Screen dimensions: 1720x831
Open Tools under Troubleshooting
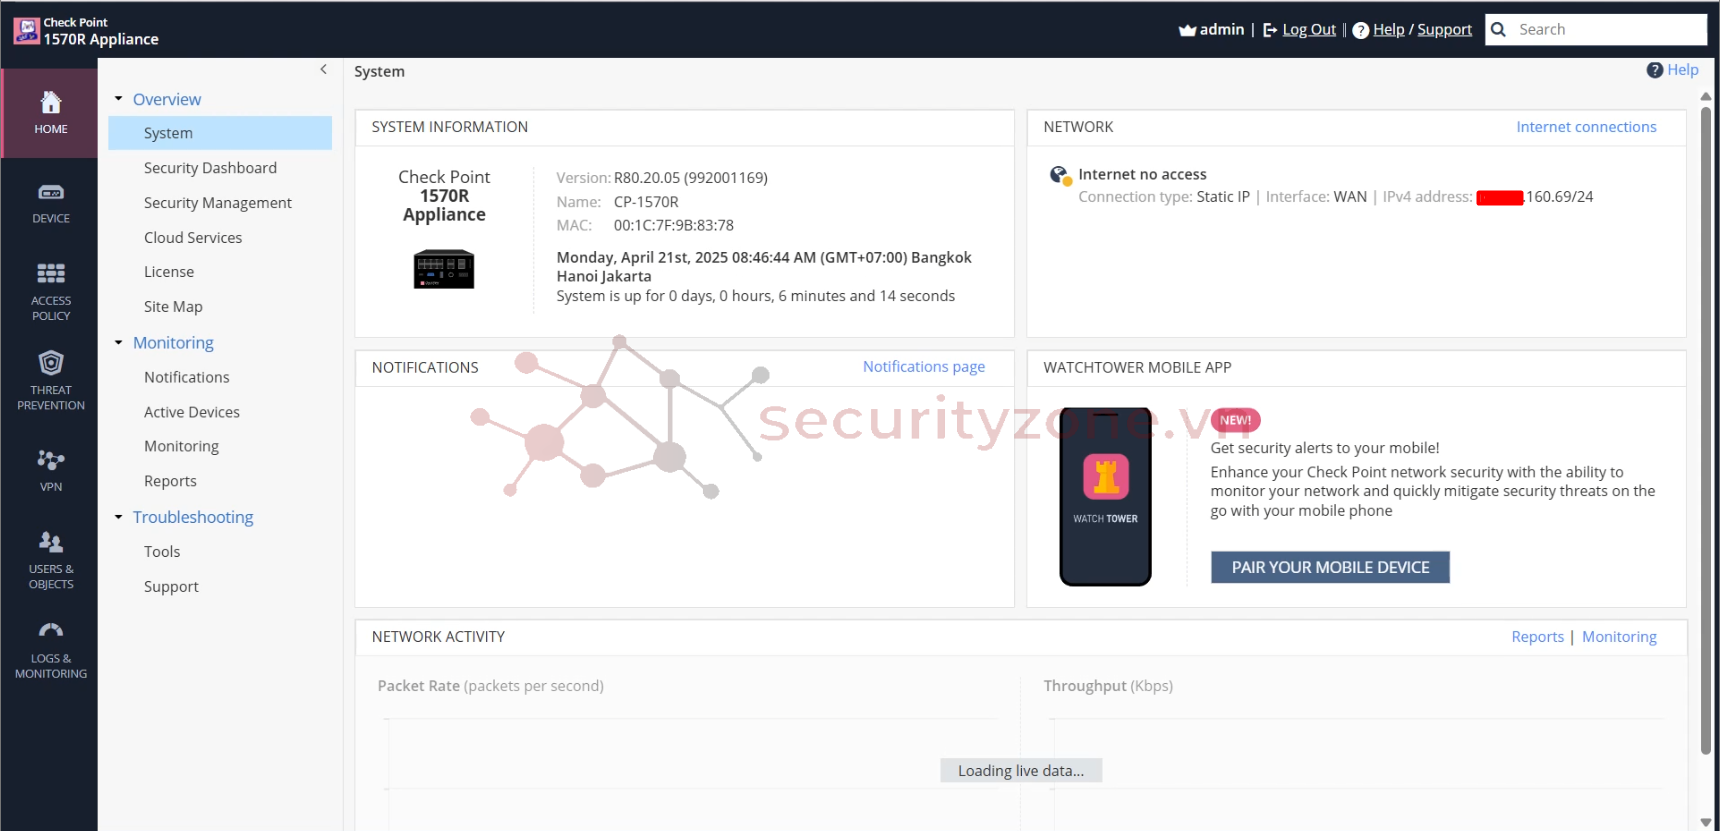coord(162,552)
